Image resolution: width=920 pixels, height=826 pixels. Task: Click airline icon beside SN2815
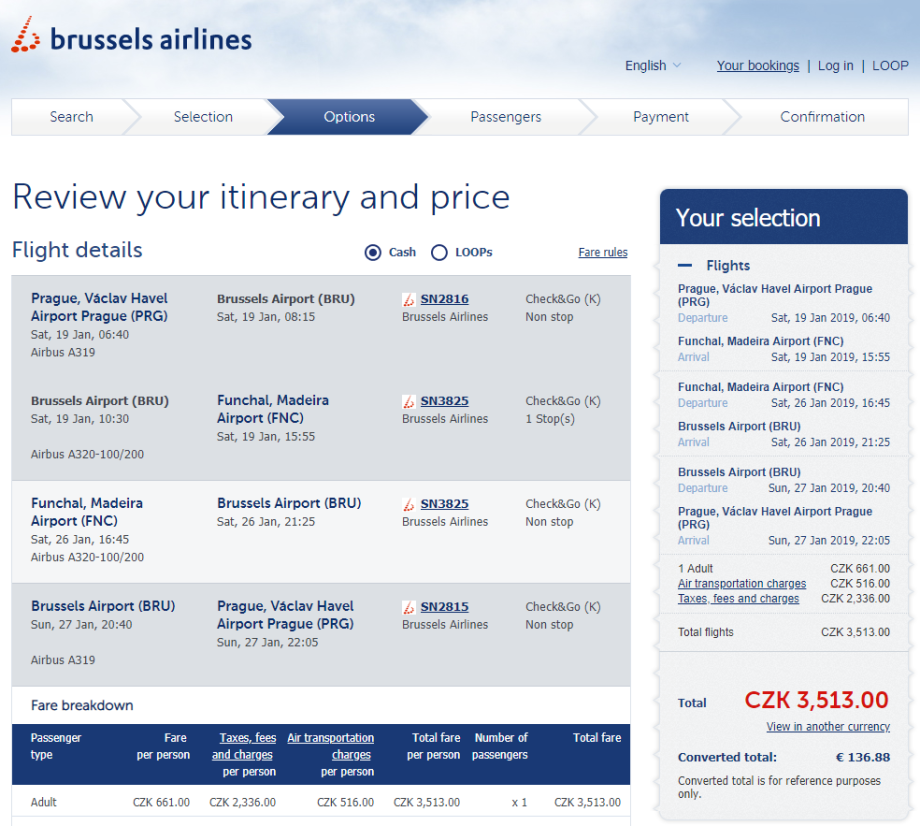tap(409, 607)
